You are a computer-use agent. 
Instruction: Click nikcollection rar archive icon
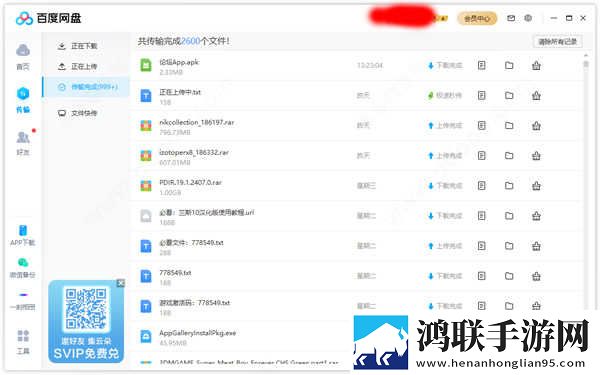pyautogui.click(x=146, y=126)
